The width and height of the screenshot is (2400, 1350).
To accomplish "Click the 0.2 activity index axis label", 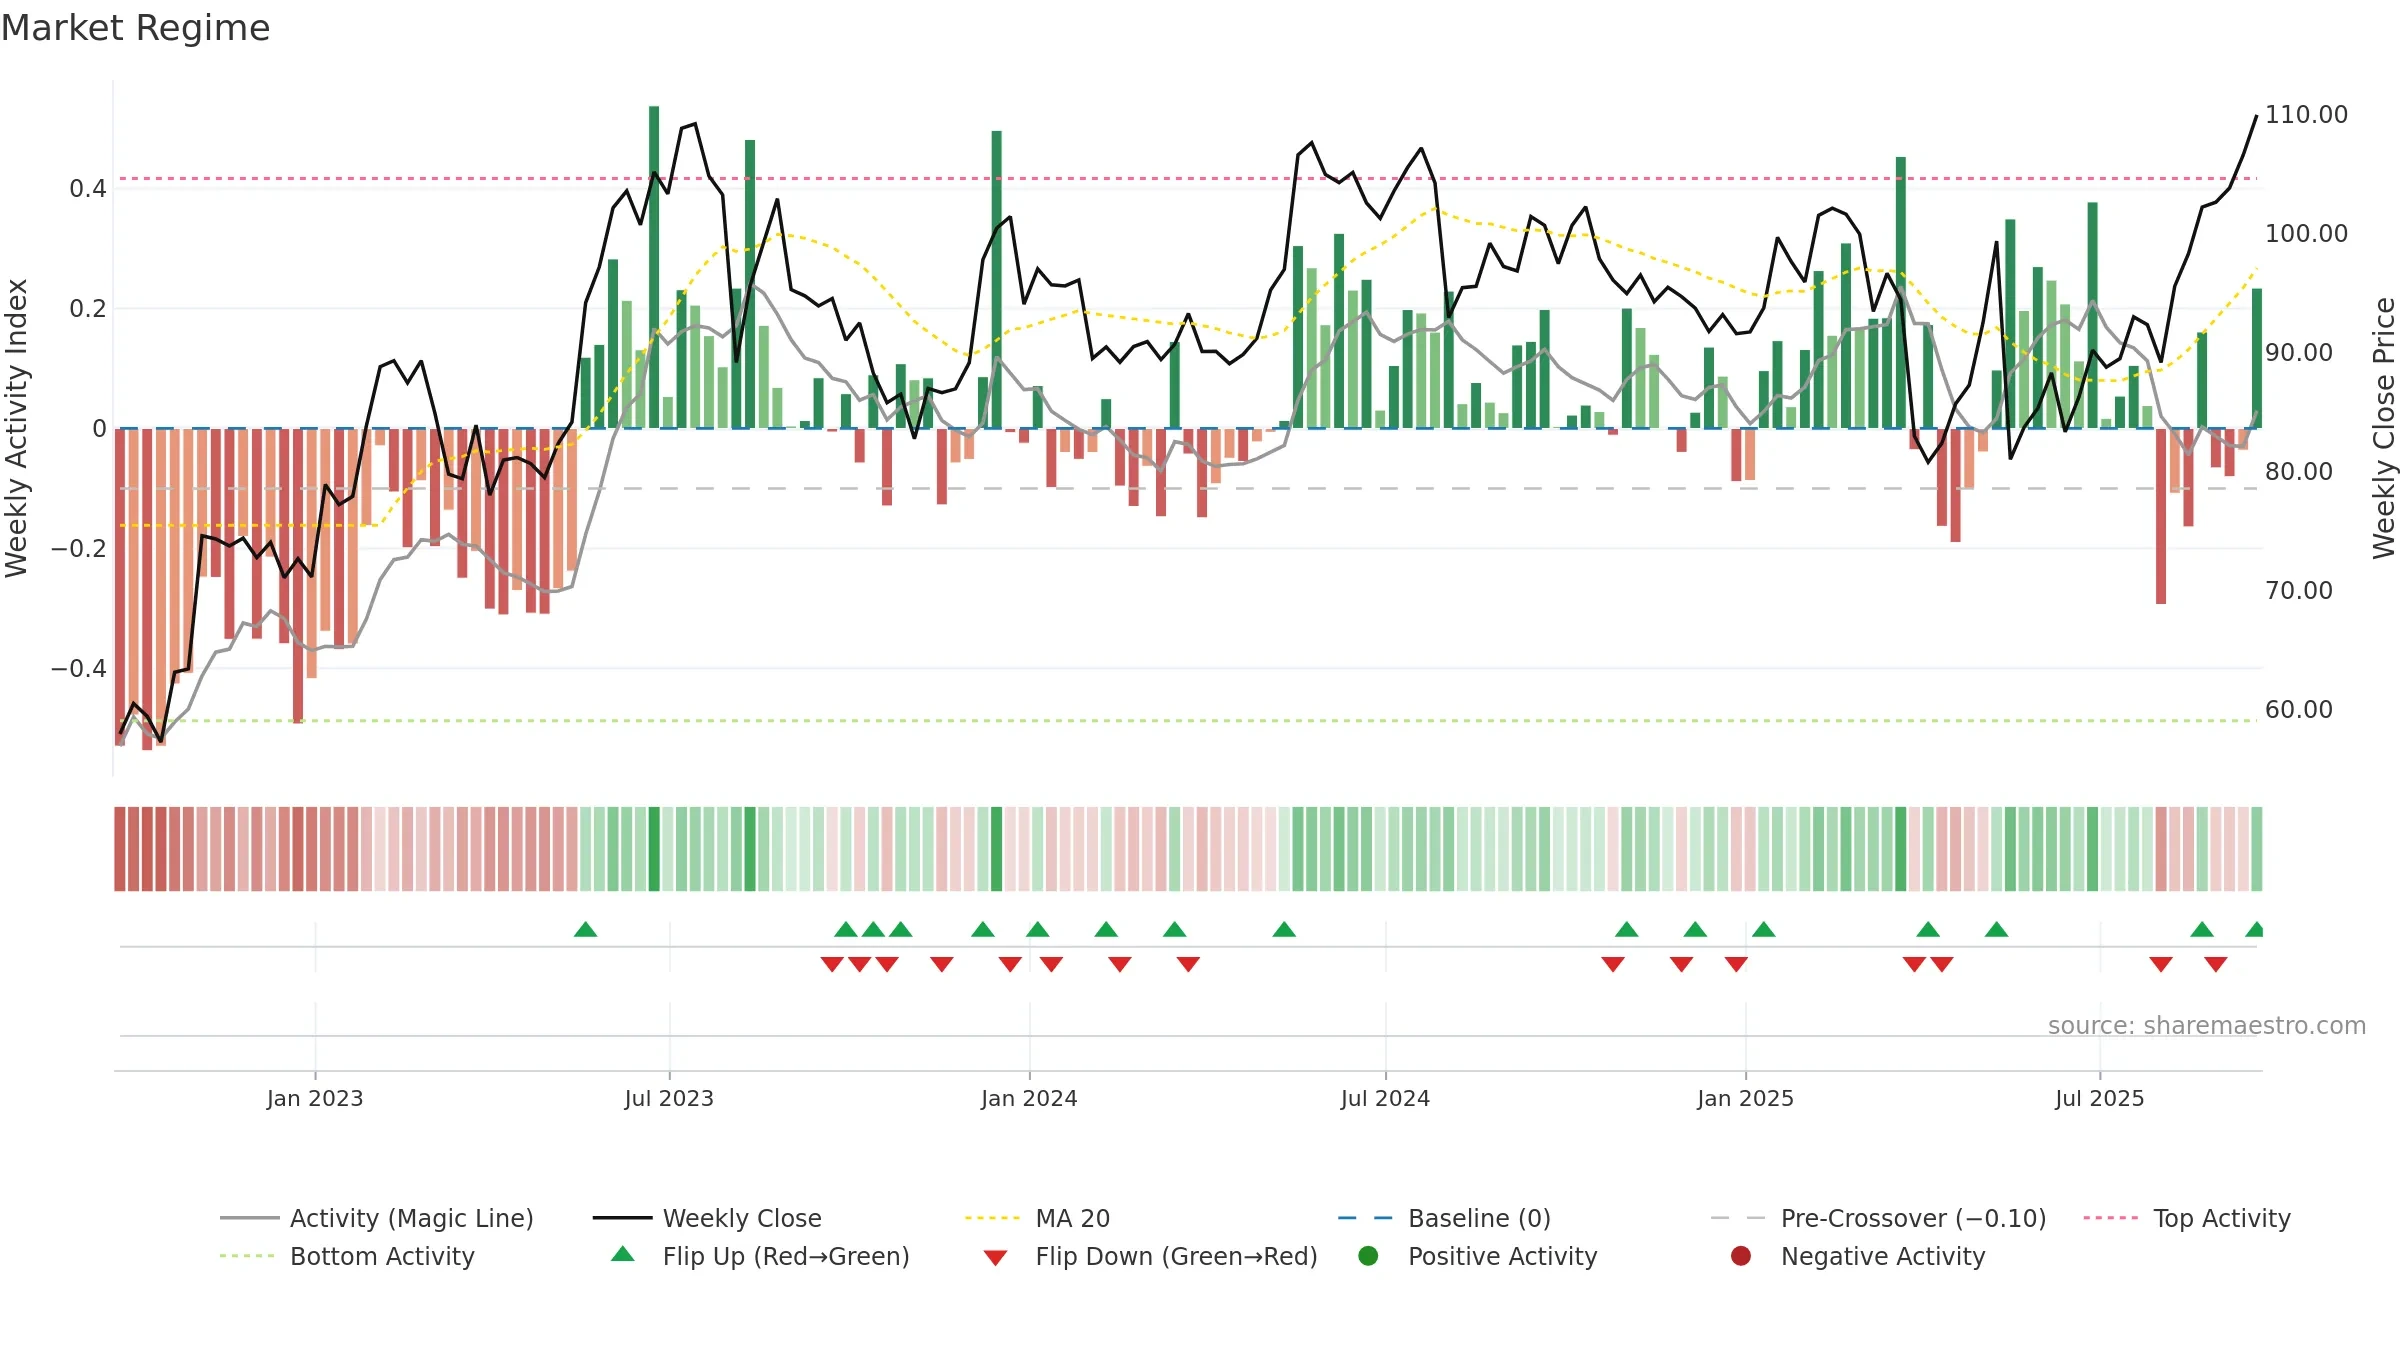I will (87, 308).
